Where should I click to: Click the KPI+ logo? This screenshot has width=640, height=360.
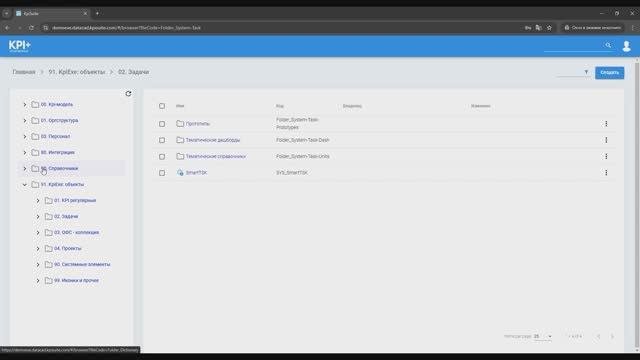click(x=20, y=46)
